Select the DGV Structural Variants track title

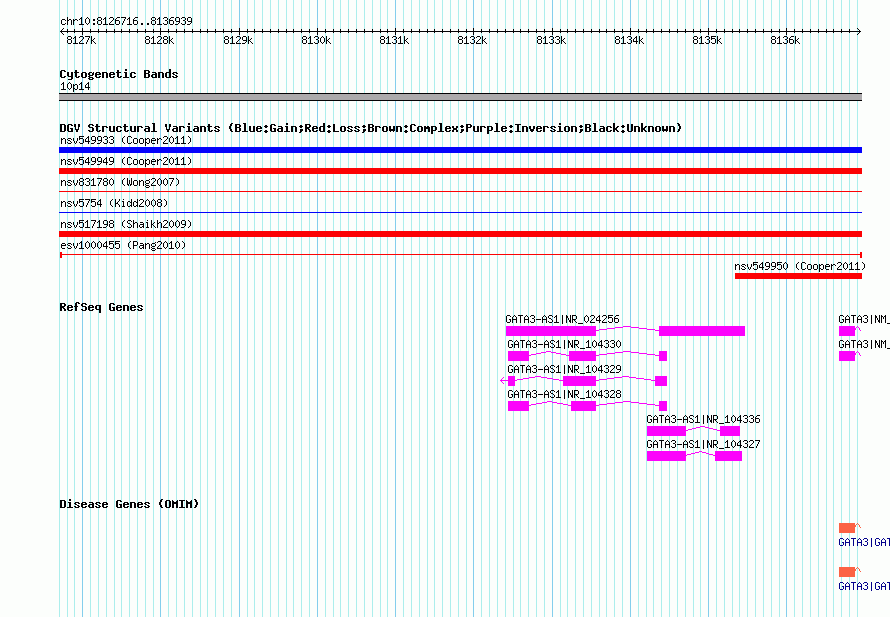pyautogui.click(x=371, y=128)
